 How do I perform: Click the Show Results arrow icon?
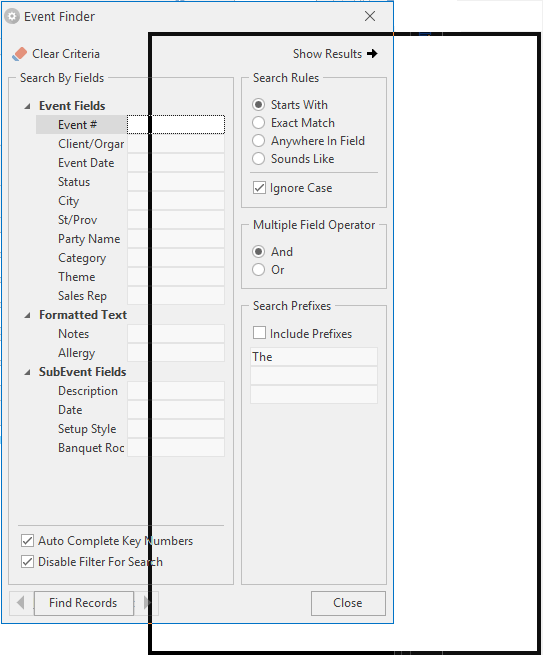(x=372, y=54)
